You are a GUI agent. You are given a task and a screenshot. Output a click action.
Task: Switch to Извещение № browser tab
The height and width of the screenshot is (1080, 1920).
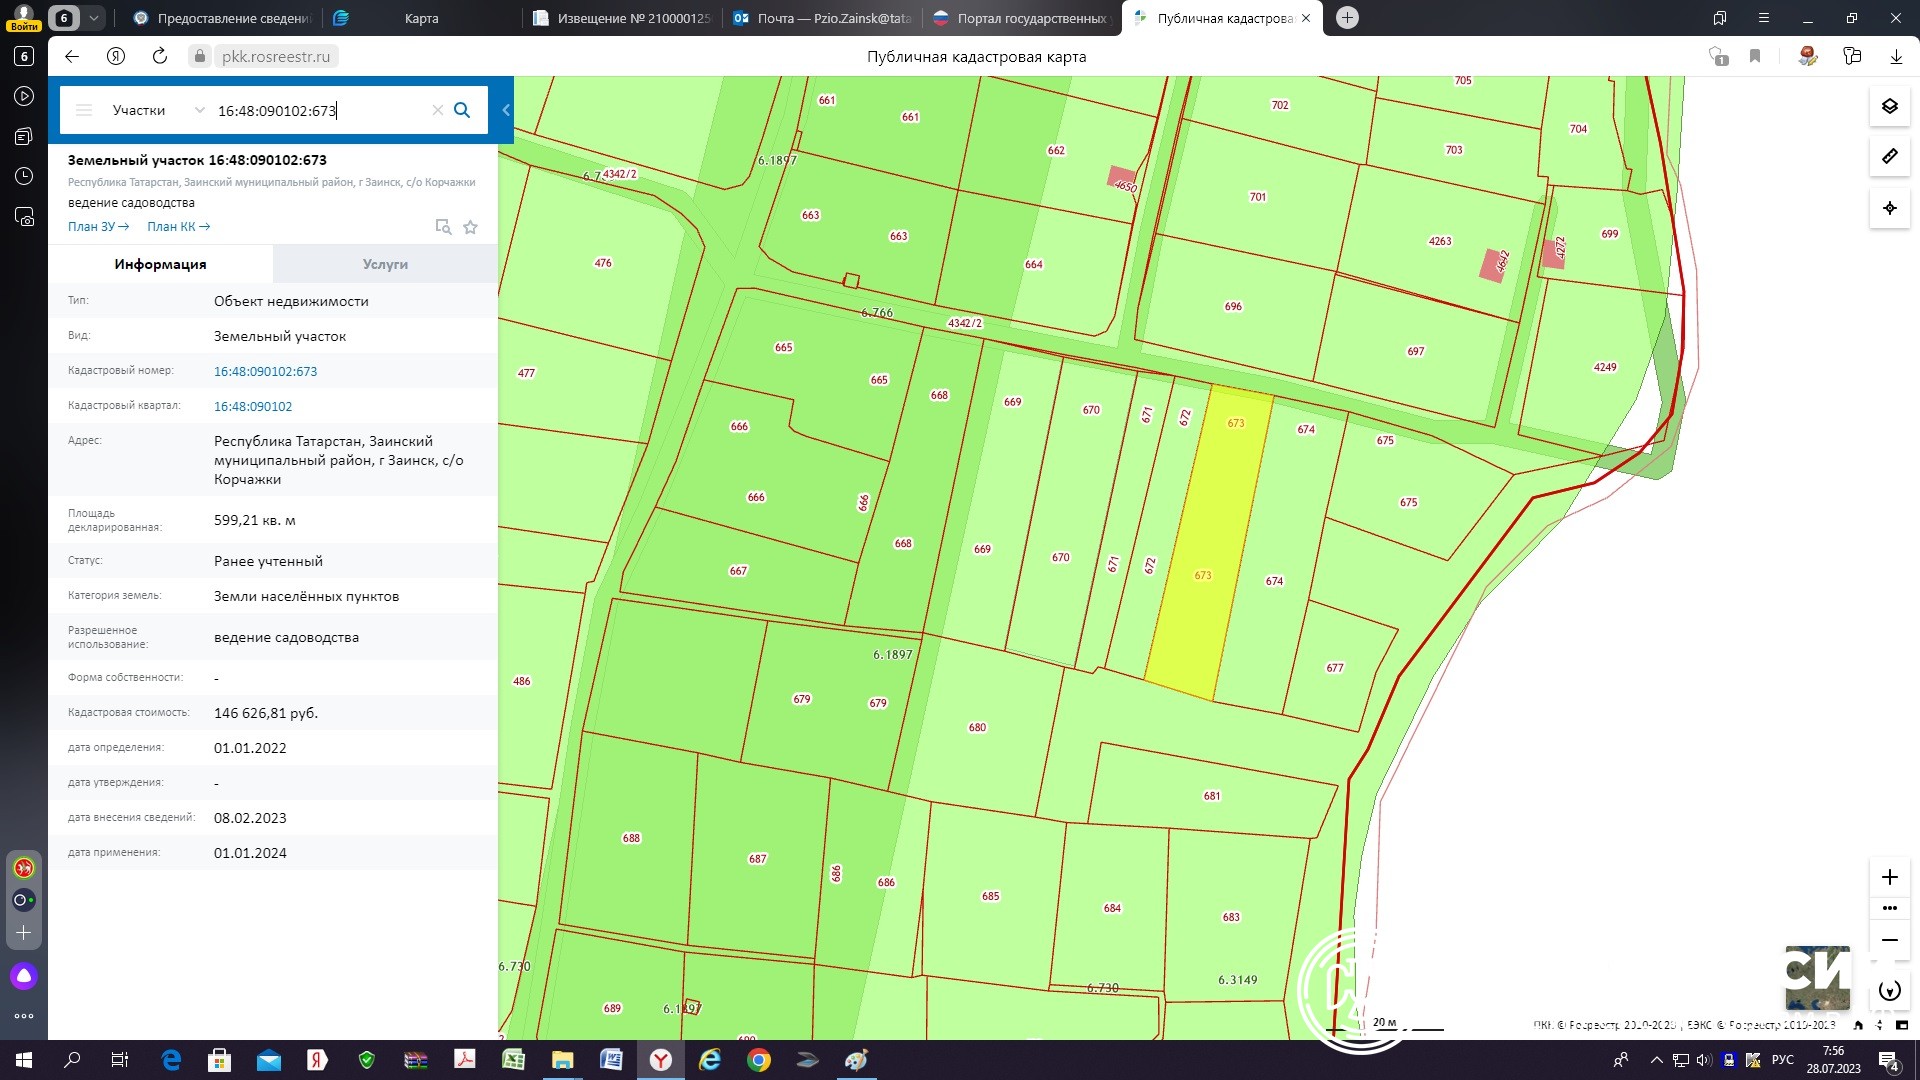point(622,18)
